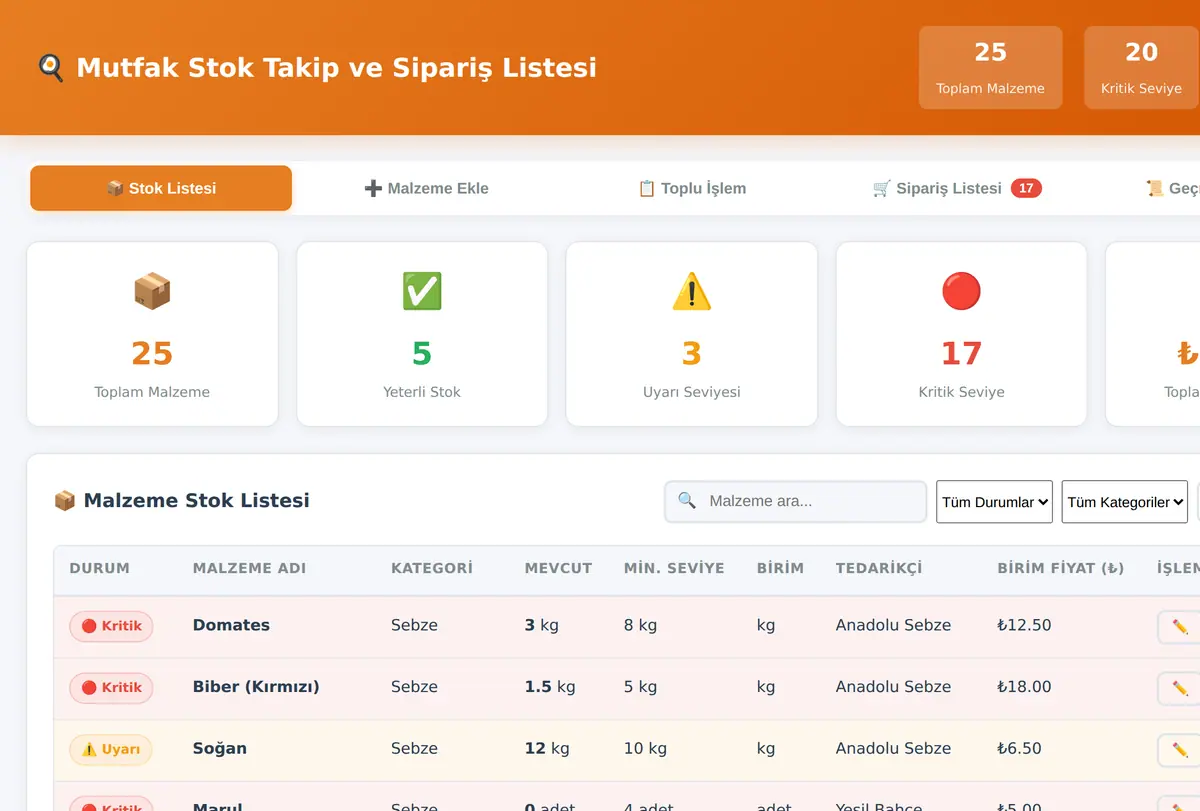Click the green checkmark Yeterli Stok icon

click(x=422, y=291)
